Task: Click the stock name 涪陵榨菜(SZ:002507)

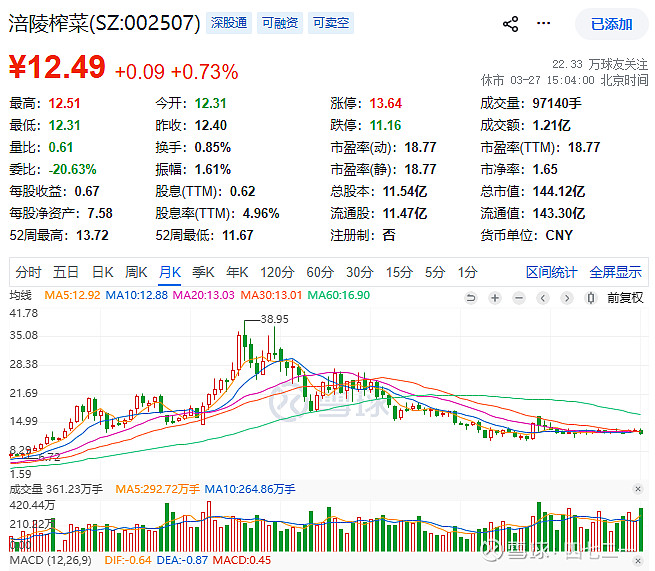Action: pyautogui.click(x=104, y=23)
